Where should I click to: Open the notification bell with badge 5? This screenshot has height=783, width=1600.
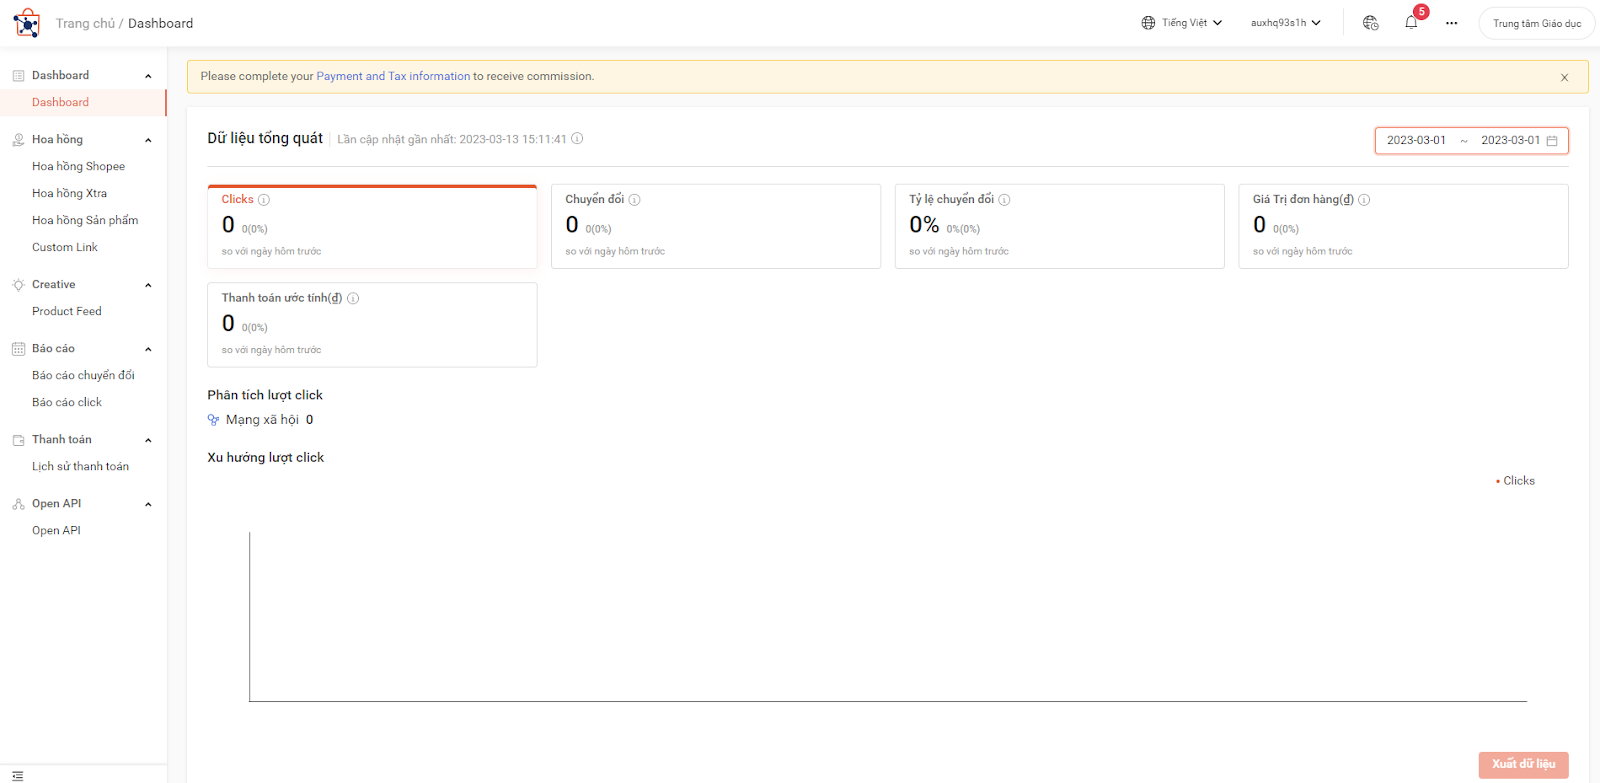pyautogui.click(x=1411, y=22)
